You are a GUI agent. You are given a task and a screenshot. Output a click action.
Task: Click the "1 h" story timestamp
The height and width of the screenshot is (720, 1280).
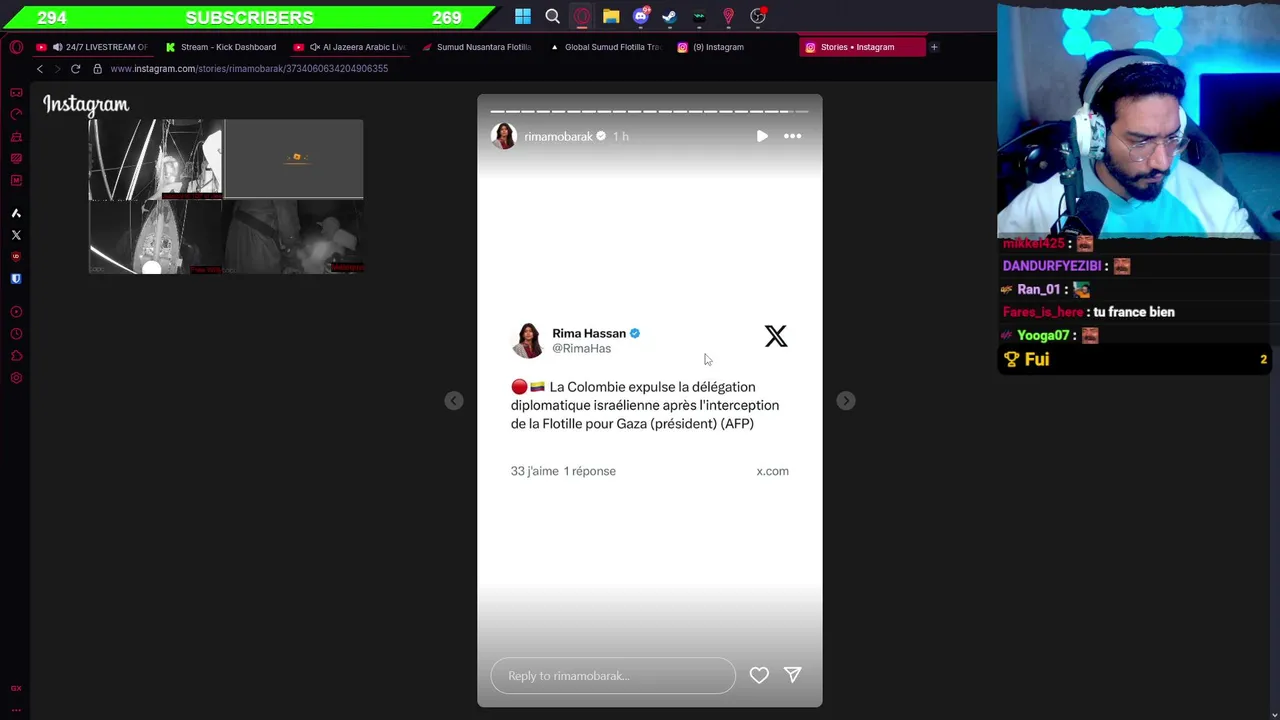click(620, 136)
